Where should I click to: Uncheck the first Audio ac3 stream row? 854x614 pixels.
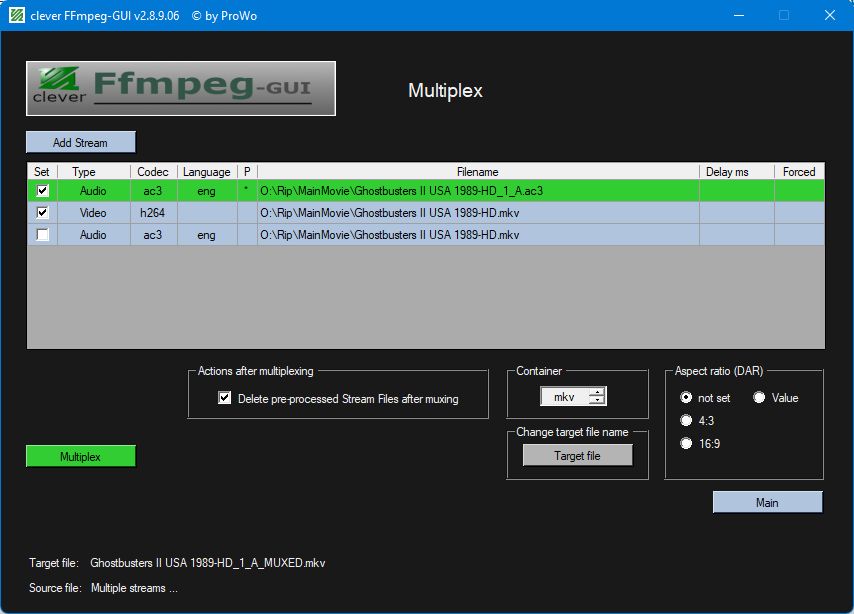pyautogui.click(x=42, y=191)
